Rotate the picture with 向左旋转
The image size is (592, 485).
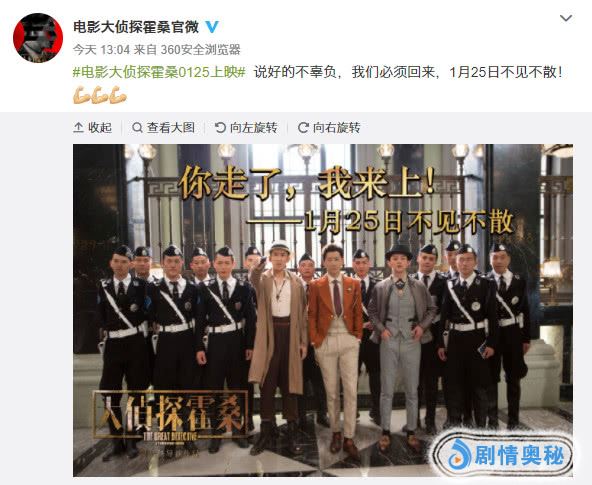pyautogui.click(x=246, y=128)
